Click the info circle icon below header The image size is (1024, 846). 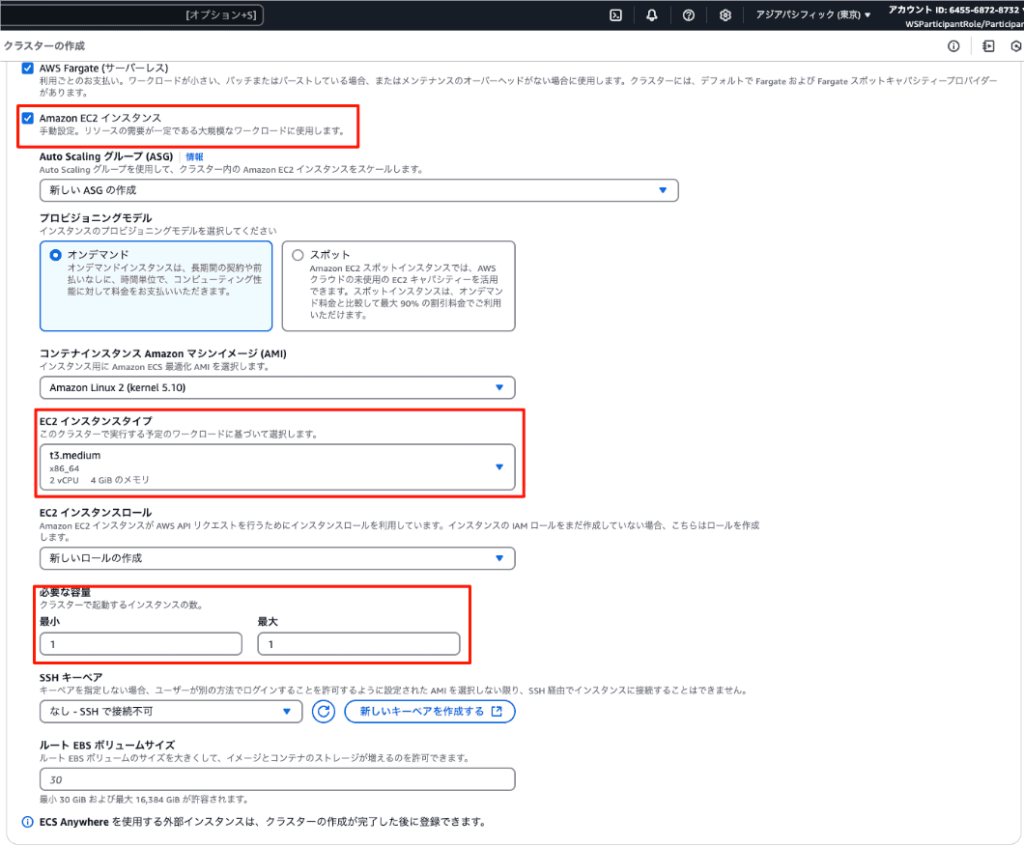(x=953, y=46)
